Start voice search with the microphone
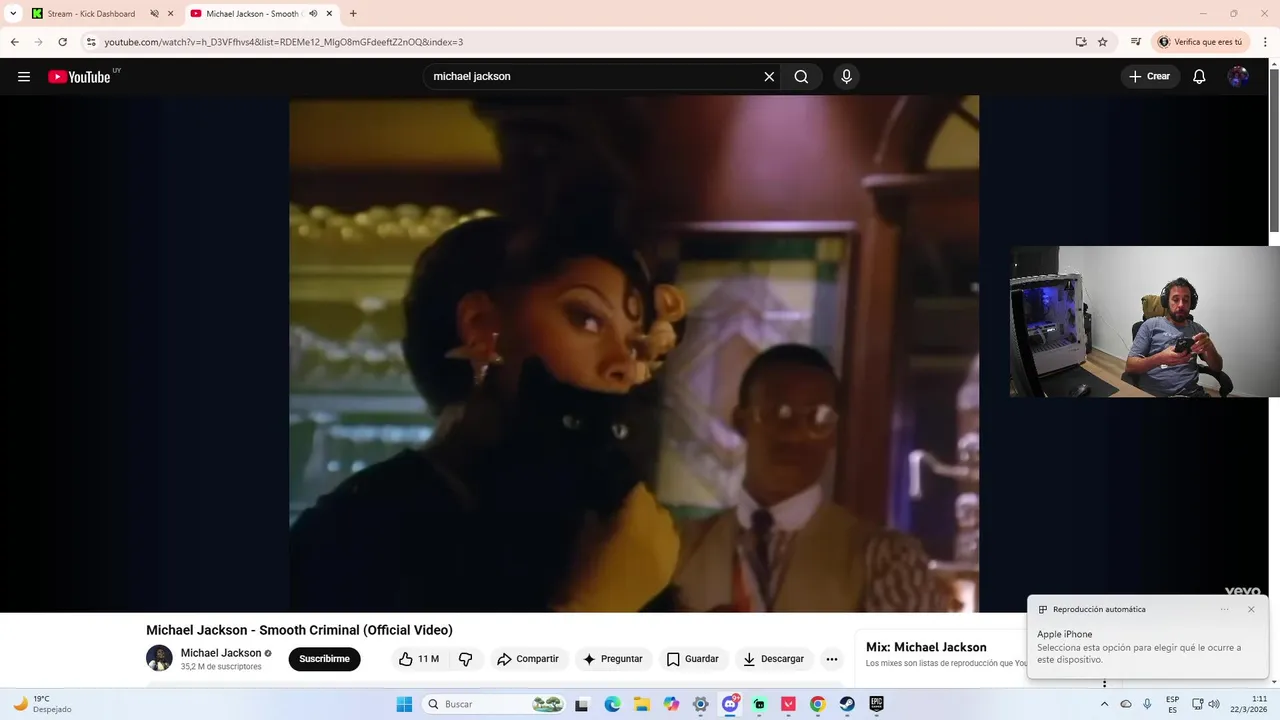1280x720 pixels. (846, 77)
